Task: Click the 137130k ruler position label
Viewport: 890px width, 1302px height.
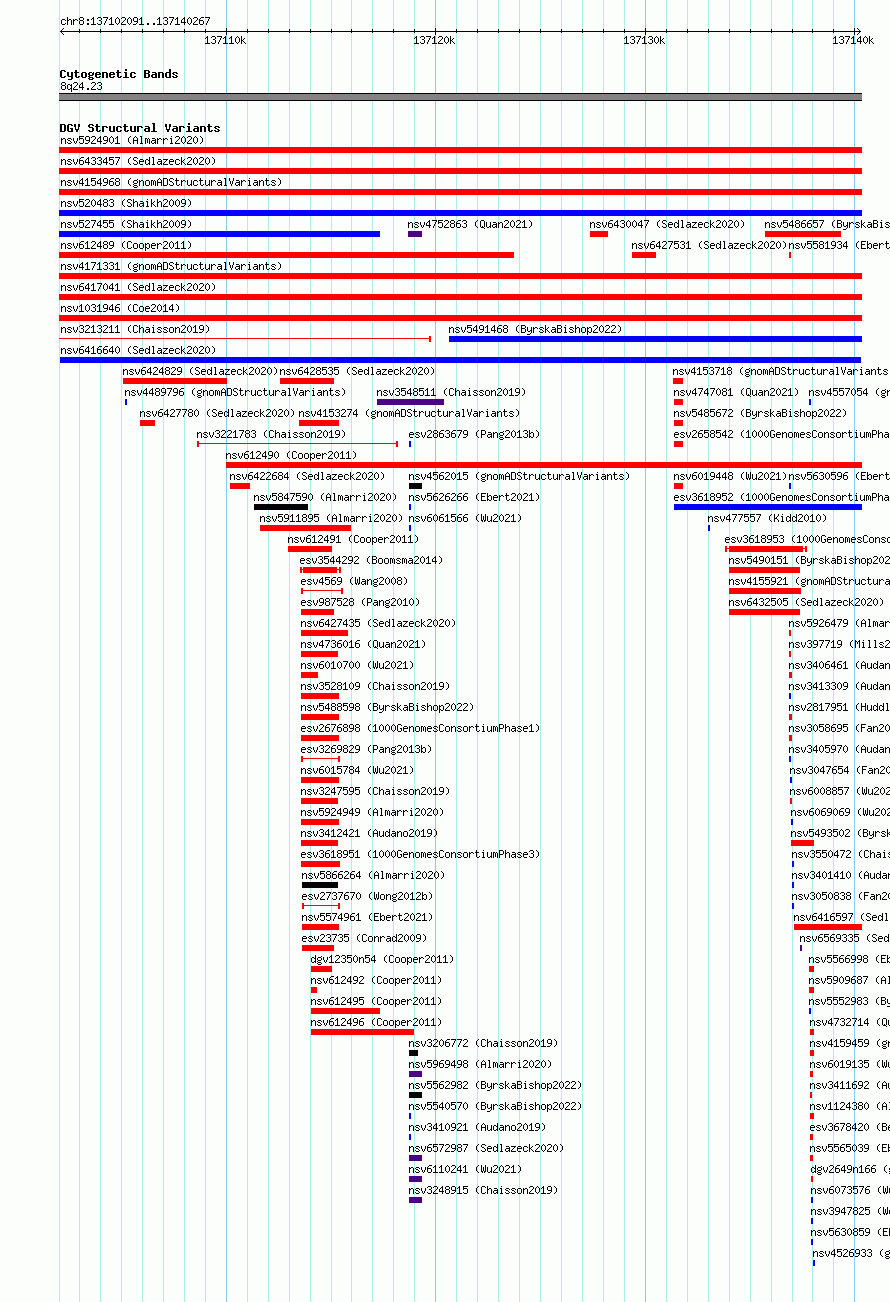Action: click(x=644, y=40)
